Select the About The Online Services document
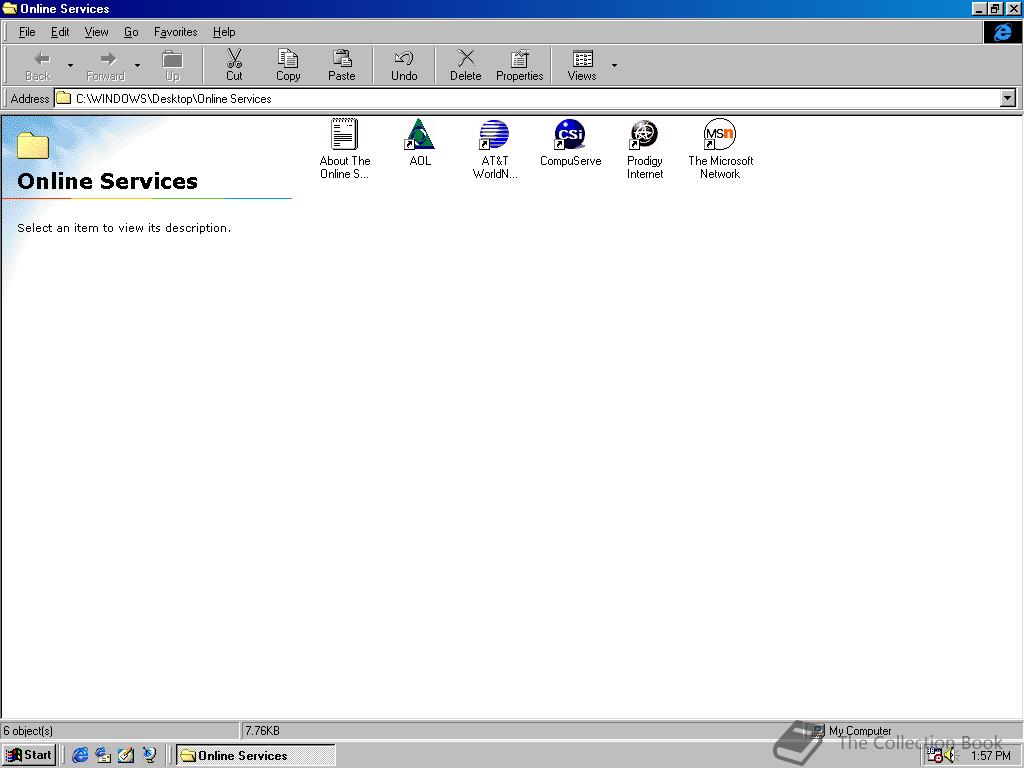 point(344,148)
